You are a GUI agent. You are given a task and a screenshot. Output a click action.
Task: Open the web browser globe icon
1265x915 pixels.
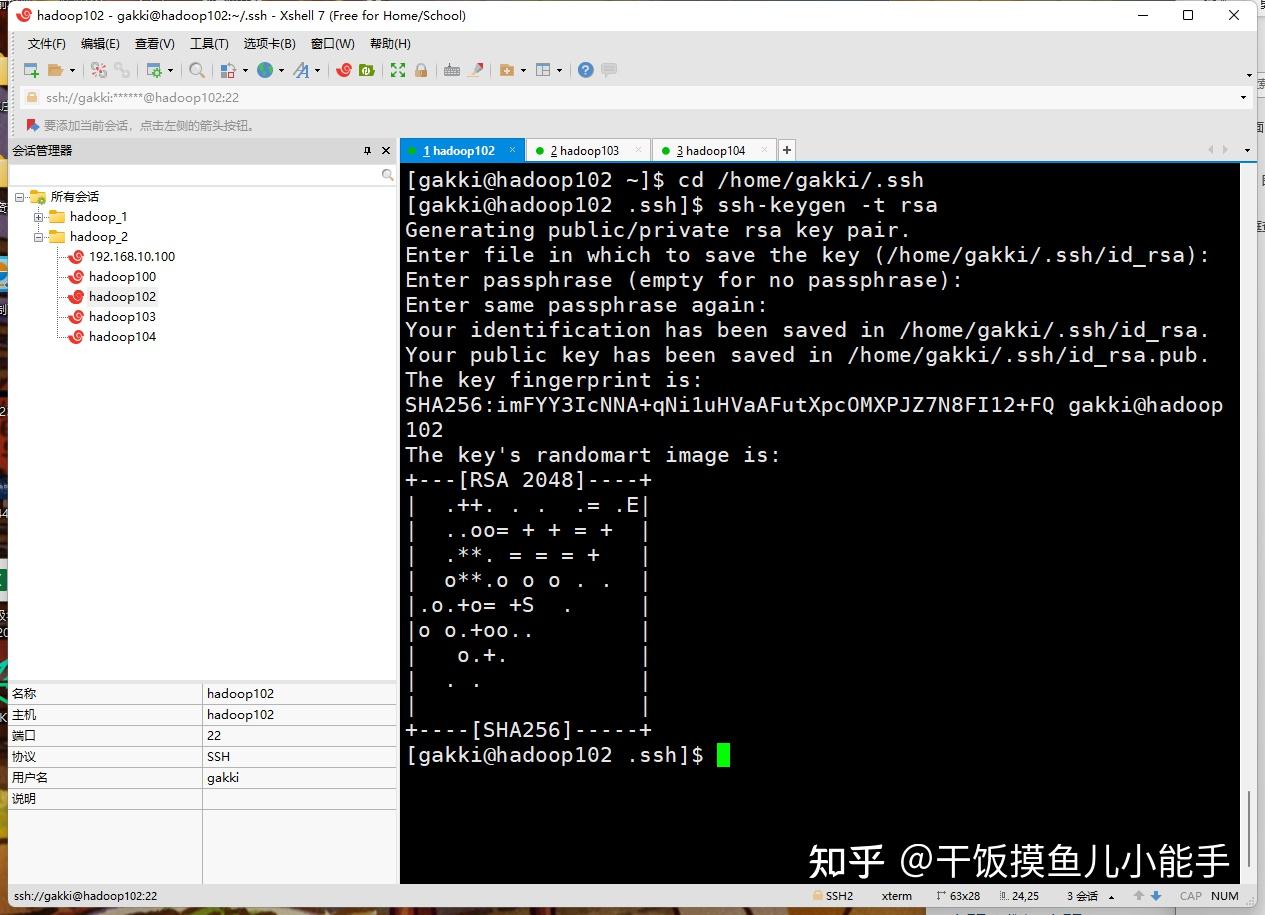tap(266, 70)
